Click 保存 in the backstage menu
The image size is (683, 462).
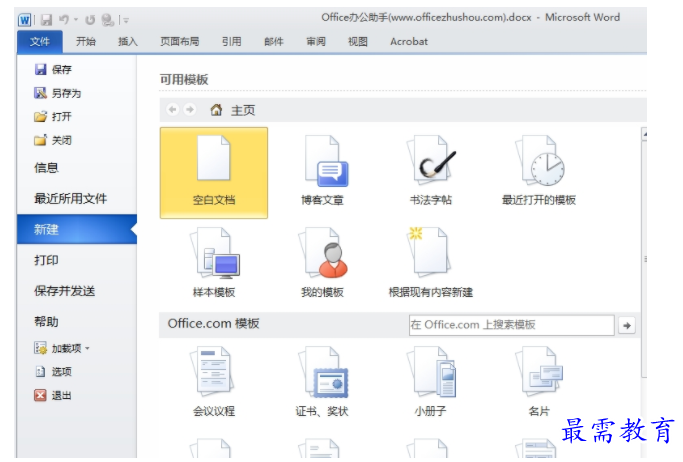[53, 70]
